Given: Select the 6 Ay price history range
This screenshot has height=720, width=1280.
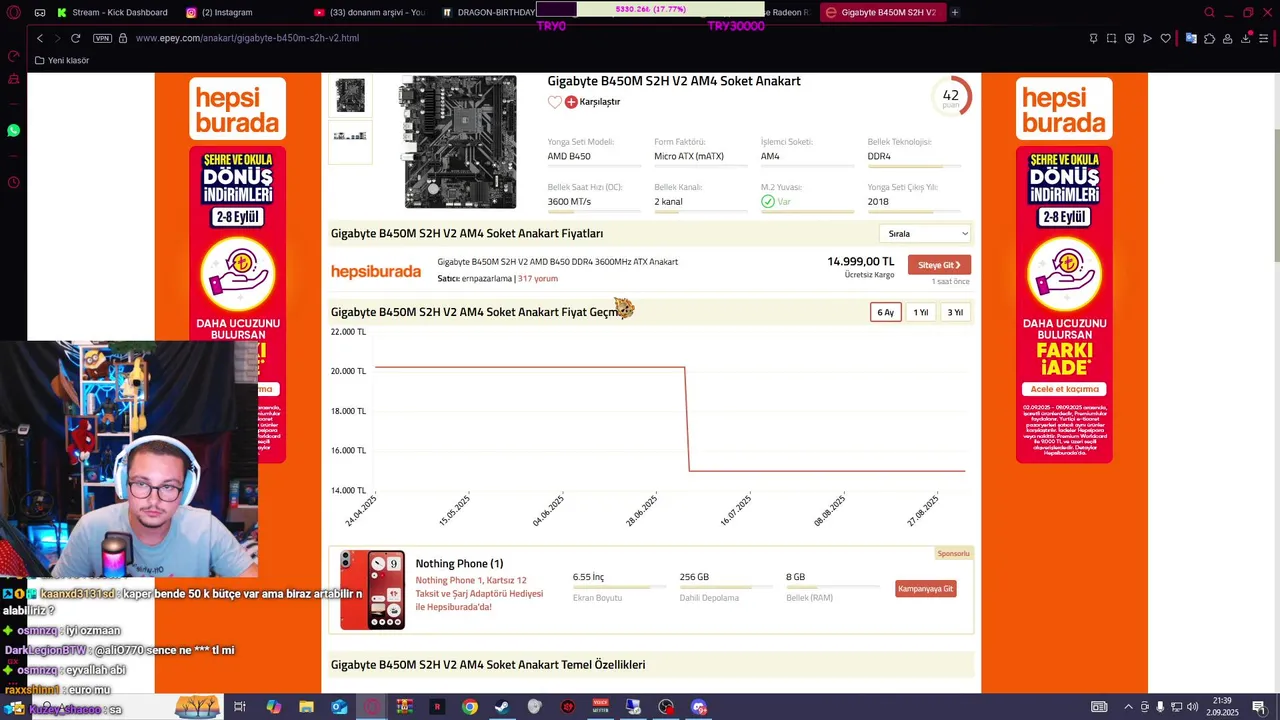Looking at the screenshot, I should (x=886, y=312).
